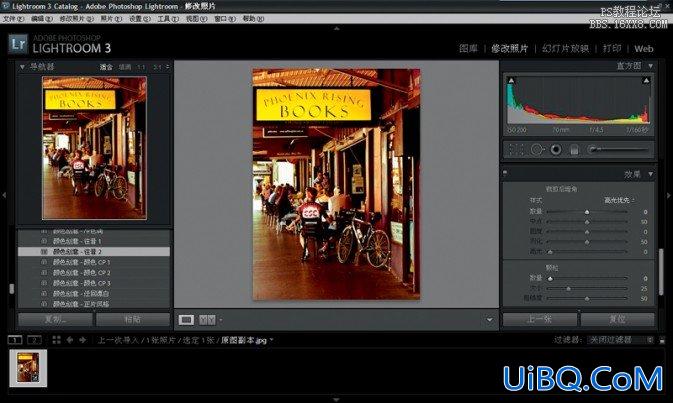The image size is (673, 403).
Task: Switch to the Web module
Action: click(644, 48)
